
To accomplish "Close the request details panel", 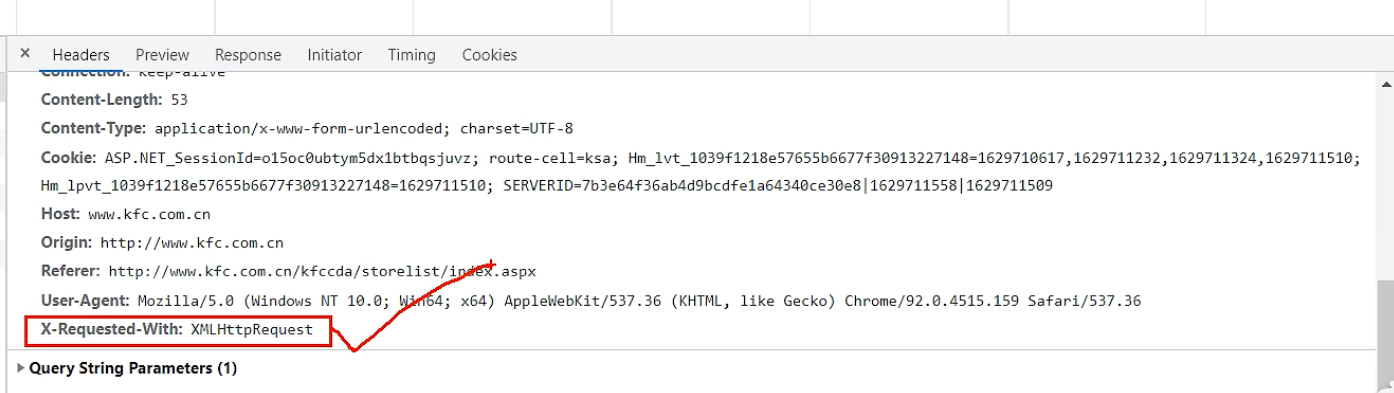I will [25, 54].
